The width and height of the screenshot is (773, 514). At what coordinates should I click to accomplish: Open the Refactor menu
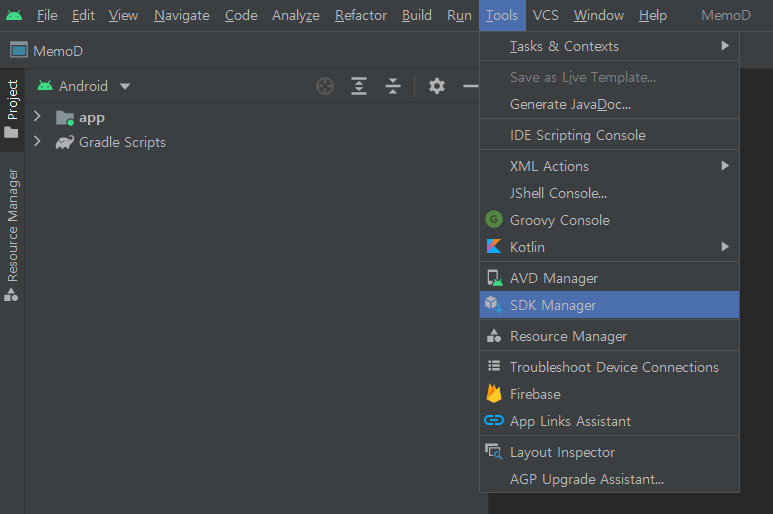pyautogui.click(x=361, y=16)
